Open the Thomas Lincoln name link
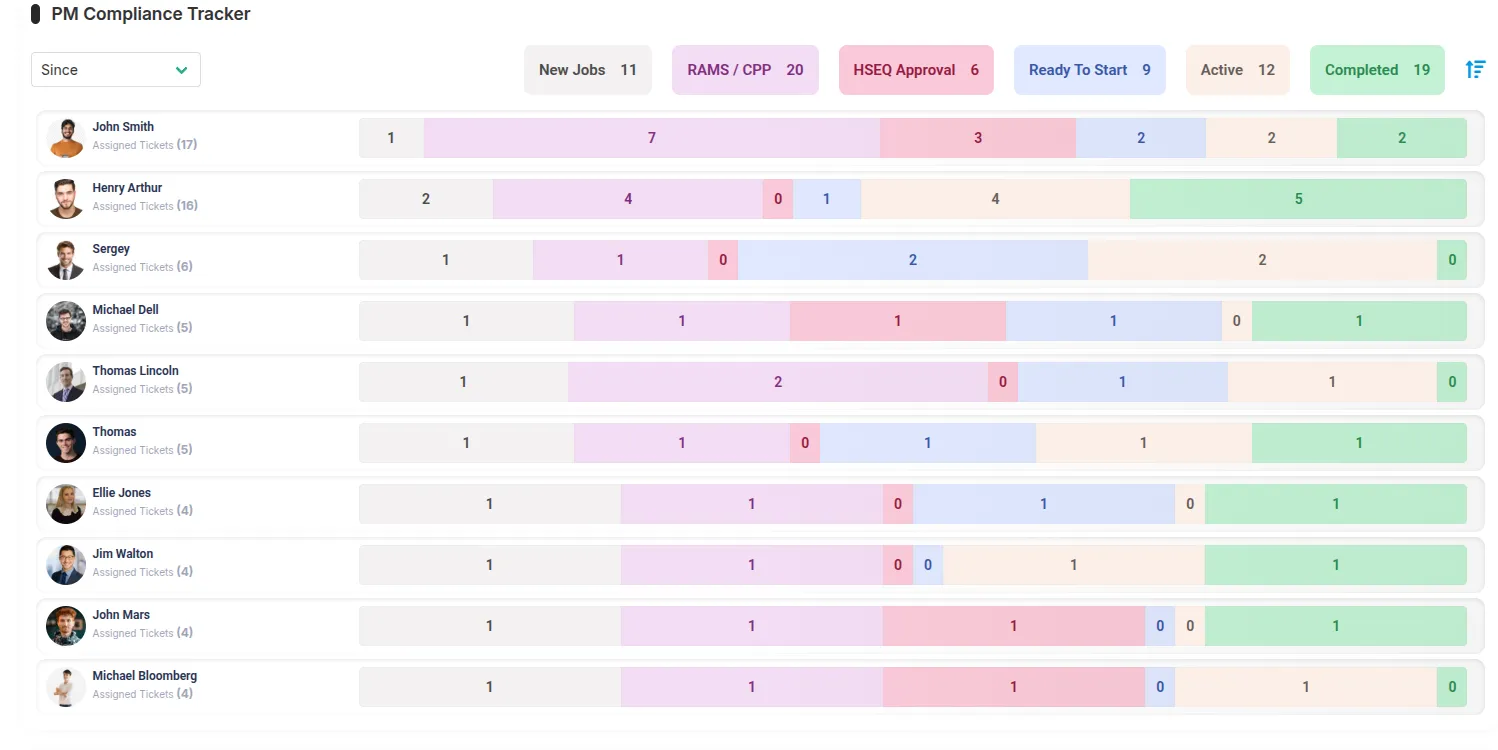Viewport: 1498px width, 750px height. pyautogui.click(x=136, y=371)
